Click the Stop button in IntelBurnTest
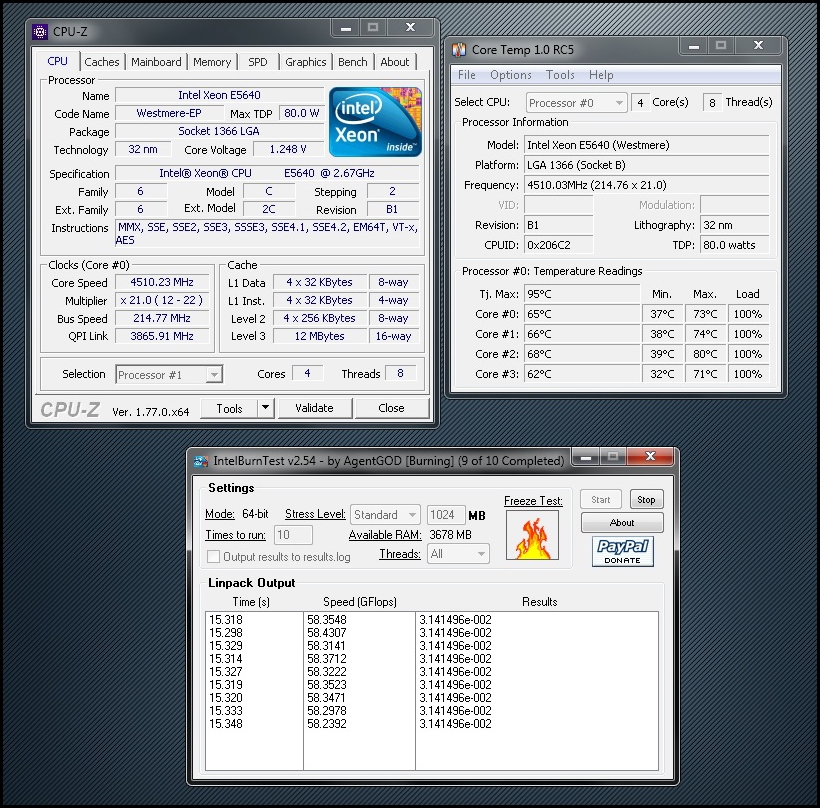The height and width of the screenshot is (808, 820). 646,499
